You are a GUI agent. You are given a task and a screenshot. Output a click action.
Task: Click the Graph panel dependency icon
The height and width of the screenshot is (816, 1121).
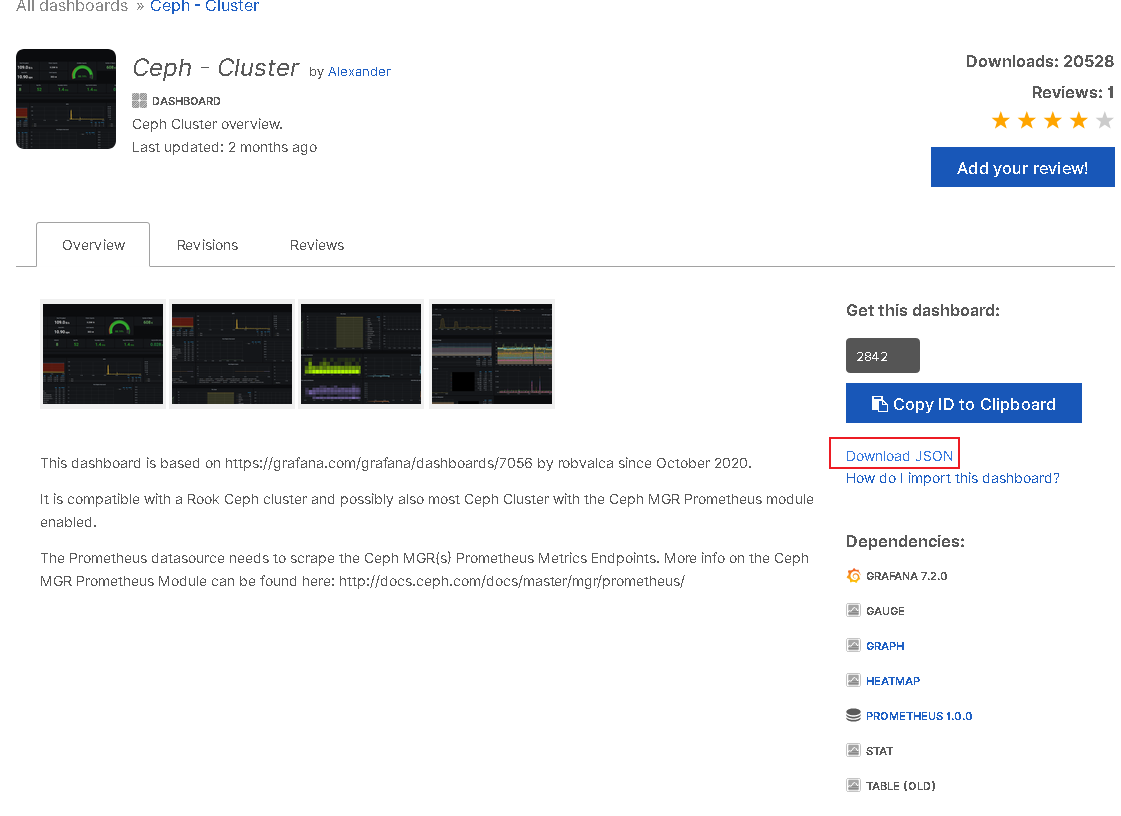tap(853, 645)
